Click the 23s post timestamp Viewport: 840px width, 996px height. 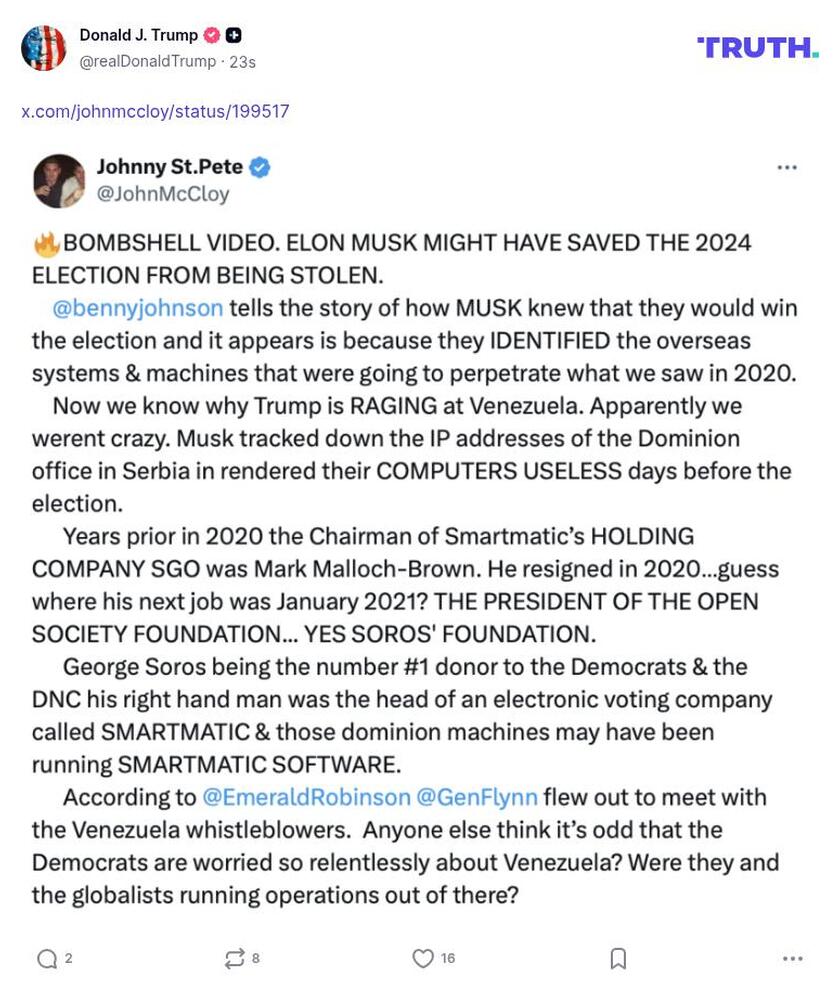[243, 61]
